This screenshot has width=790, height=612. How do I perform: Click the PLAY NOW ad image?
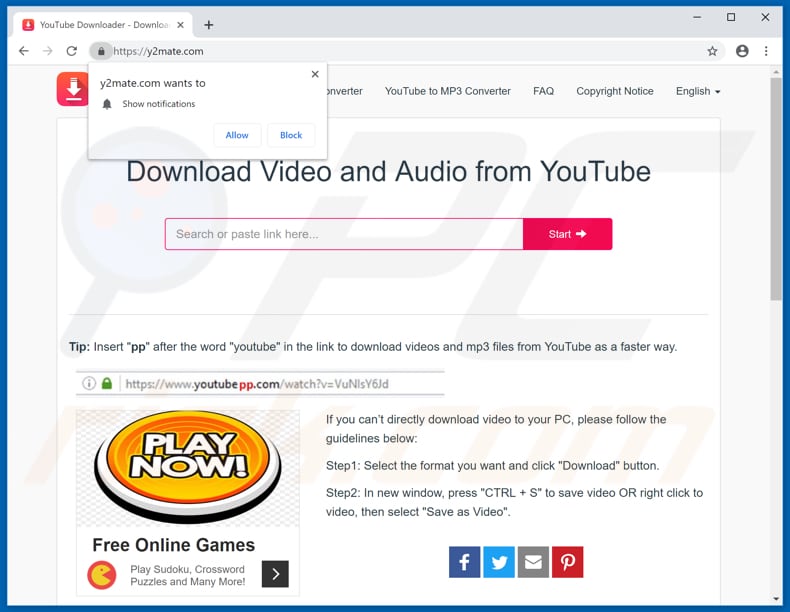188,468
